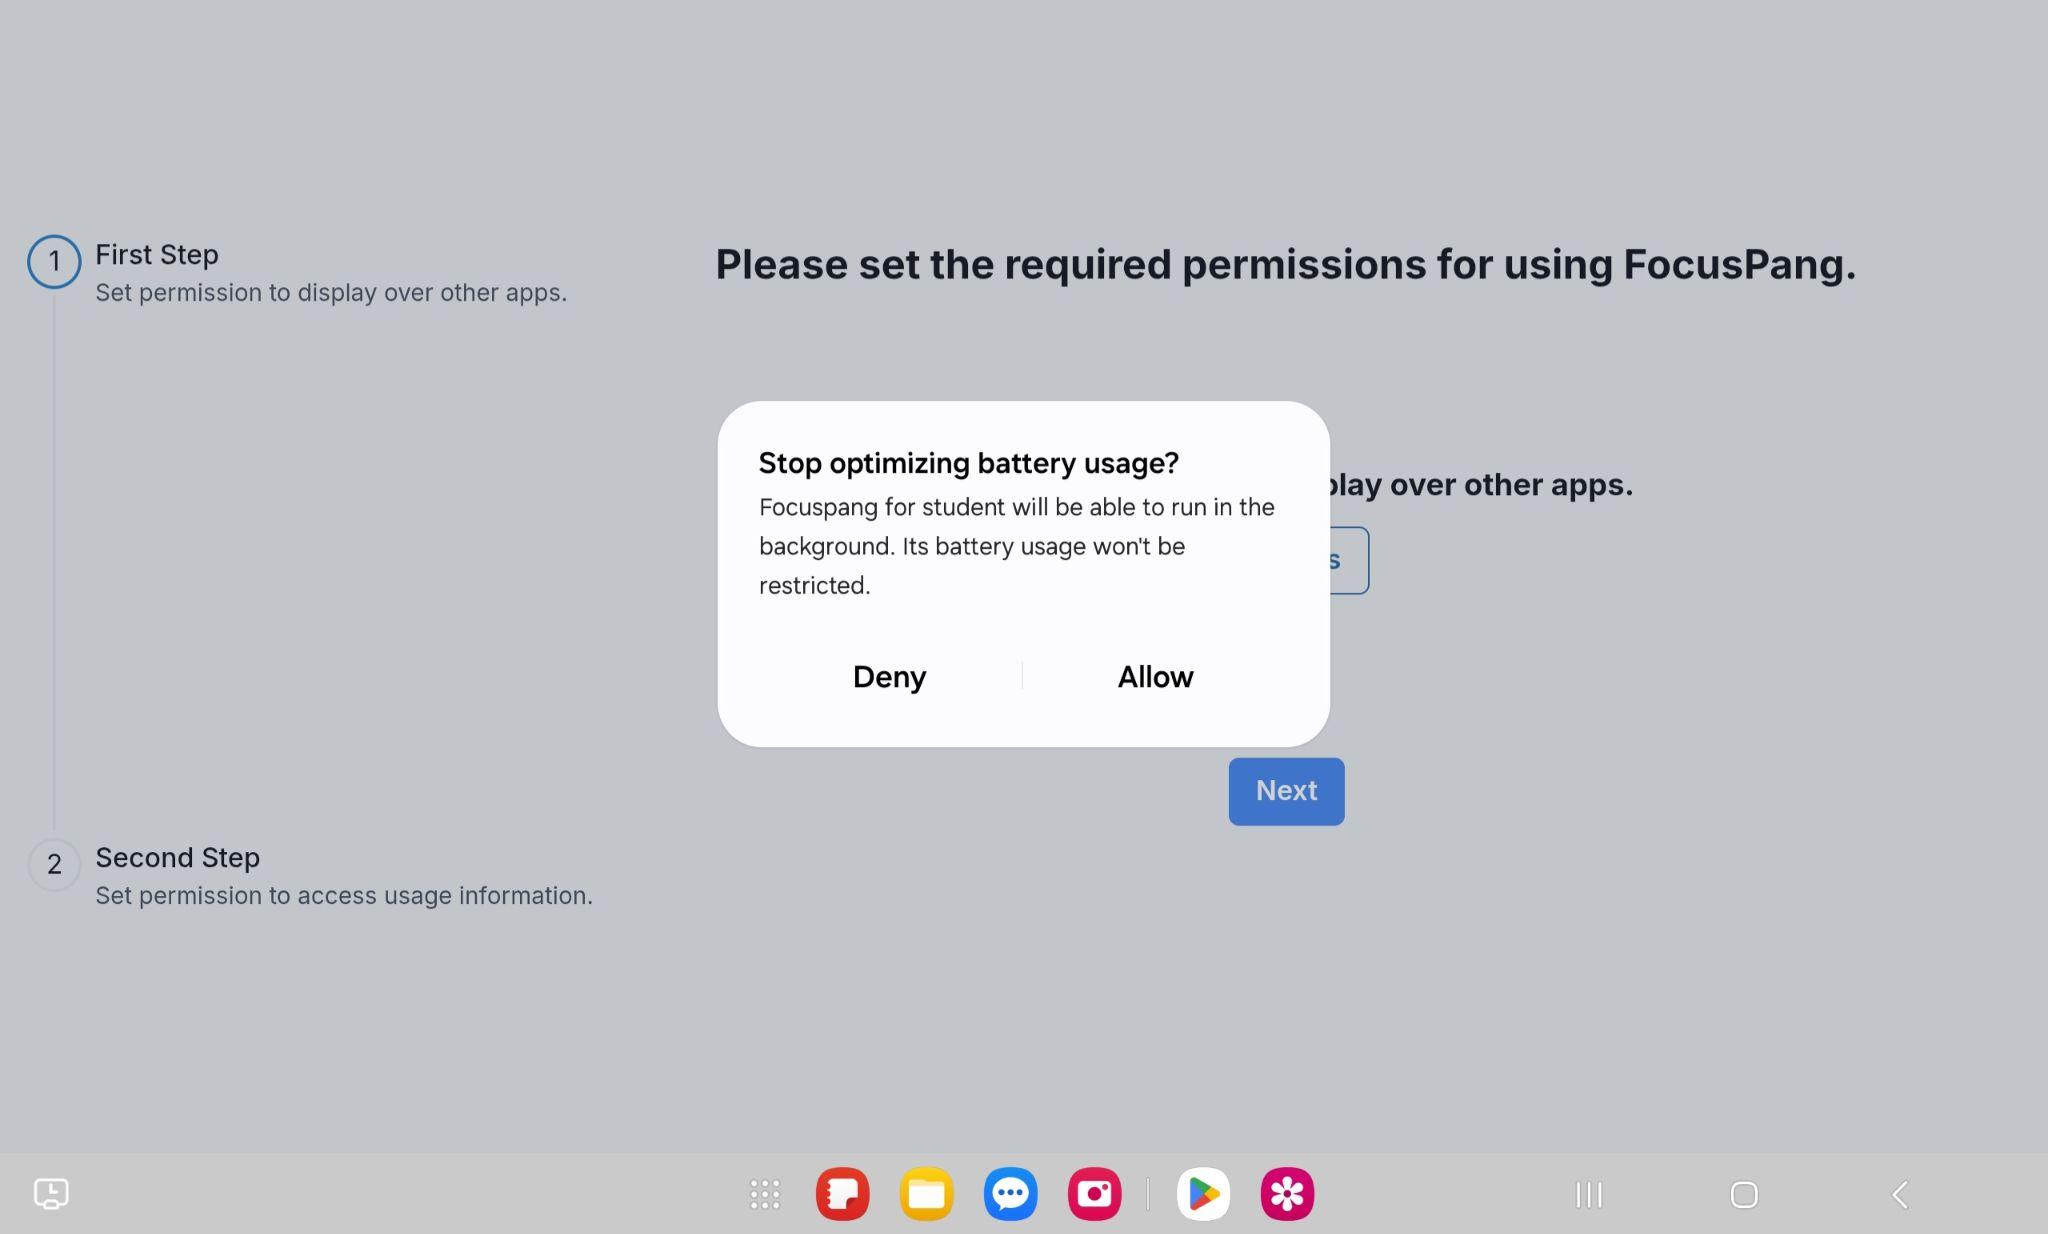Click the Second Step label
The height and width of the screenshot is (1234, 2048).
pyautogui.click(x=178, y=858)
